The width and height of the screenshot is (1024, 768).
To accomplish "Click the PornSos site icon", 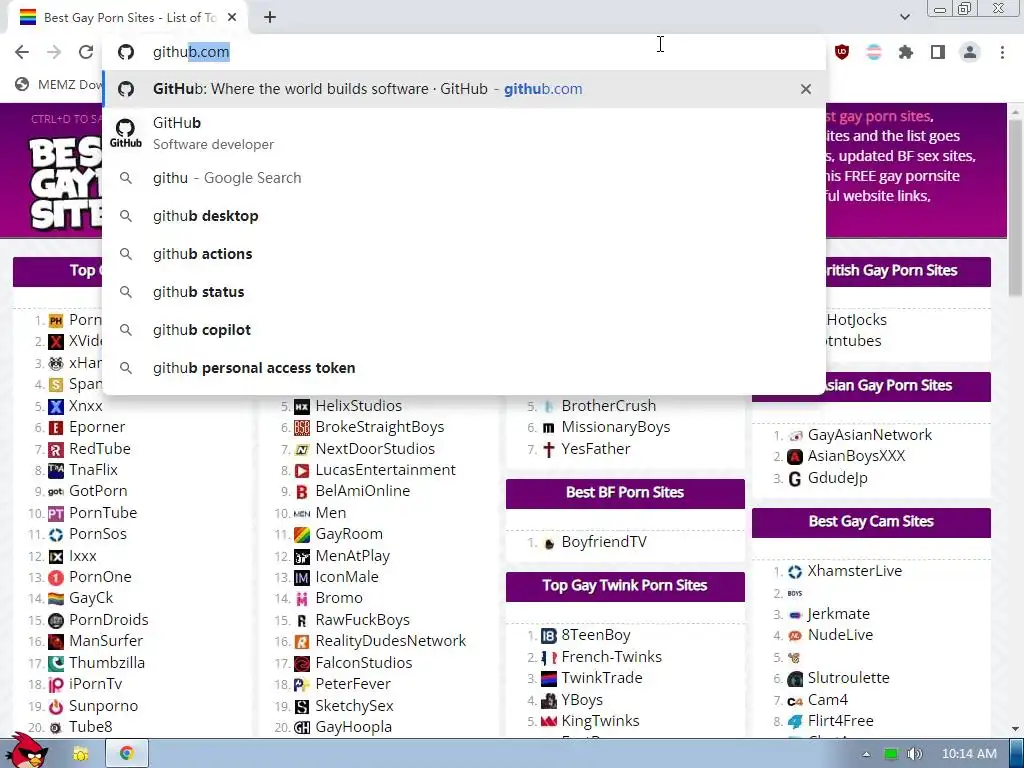I will click(56, 534).
